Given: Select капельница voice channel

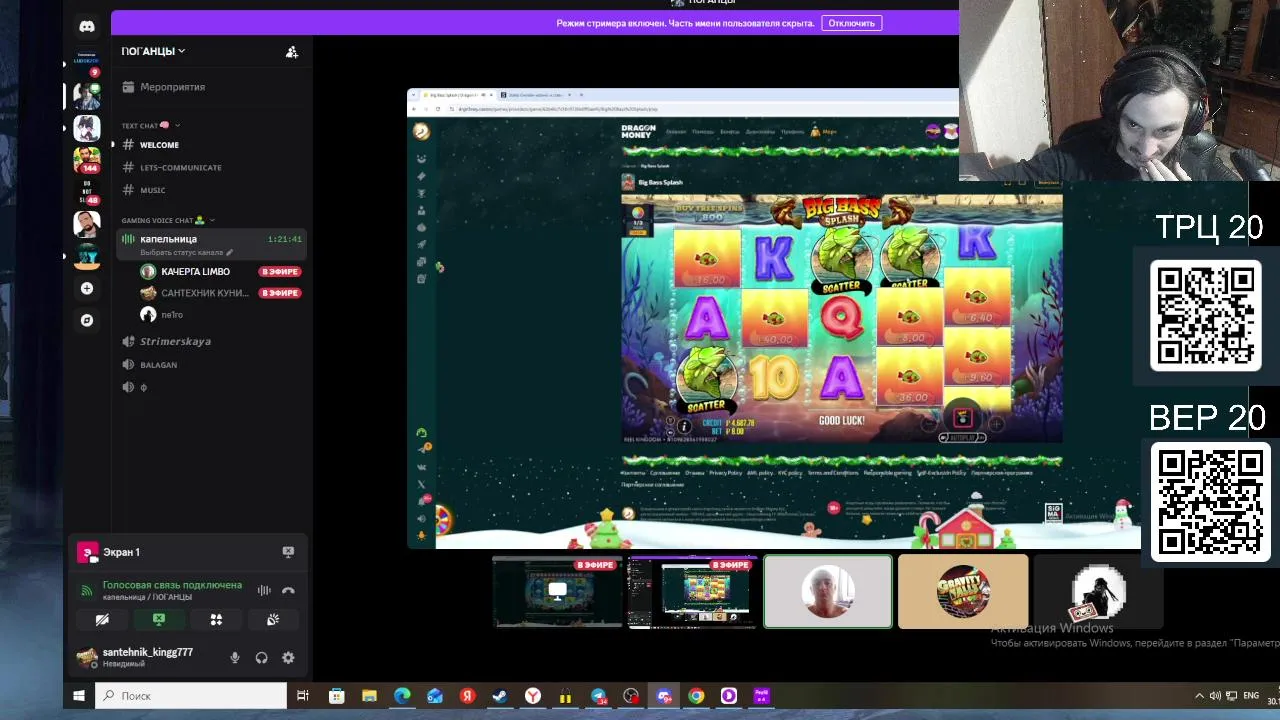Looking at the screenshot, I should point(210,244).
